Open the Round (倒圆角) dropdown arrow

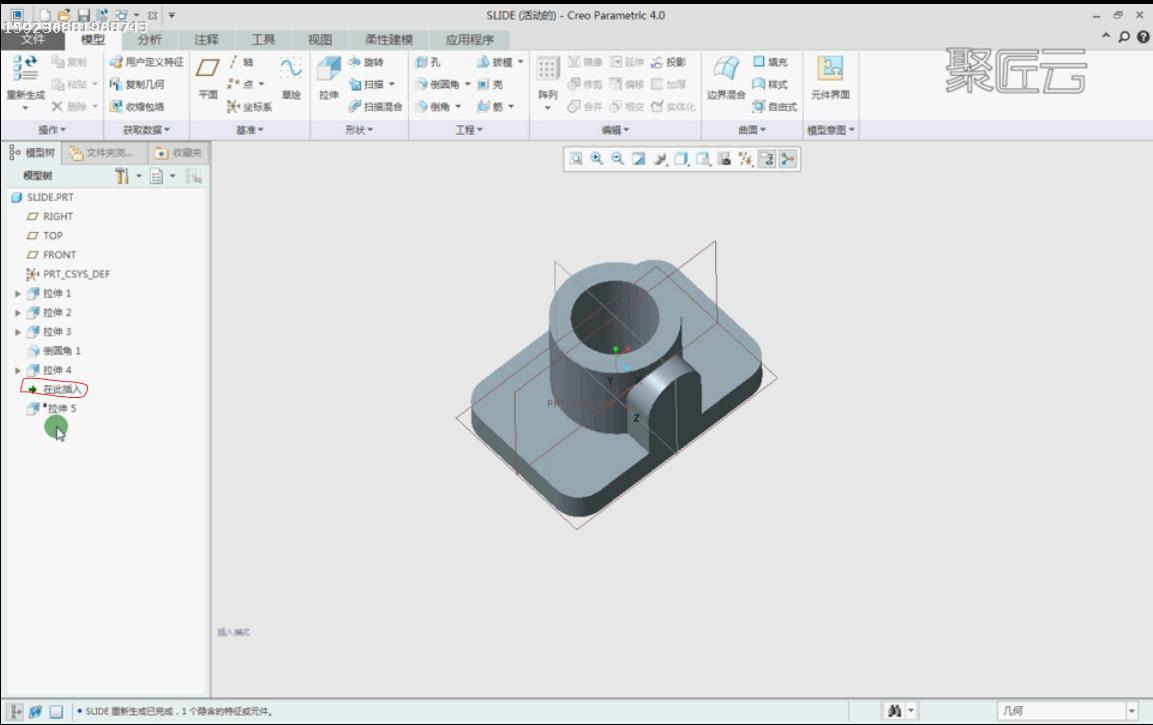468,85
